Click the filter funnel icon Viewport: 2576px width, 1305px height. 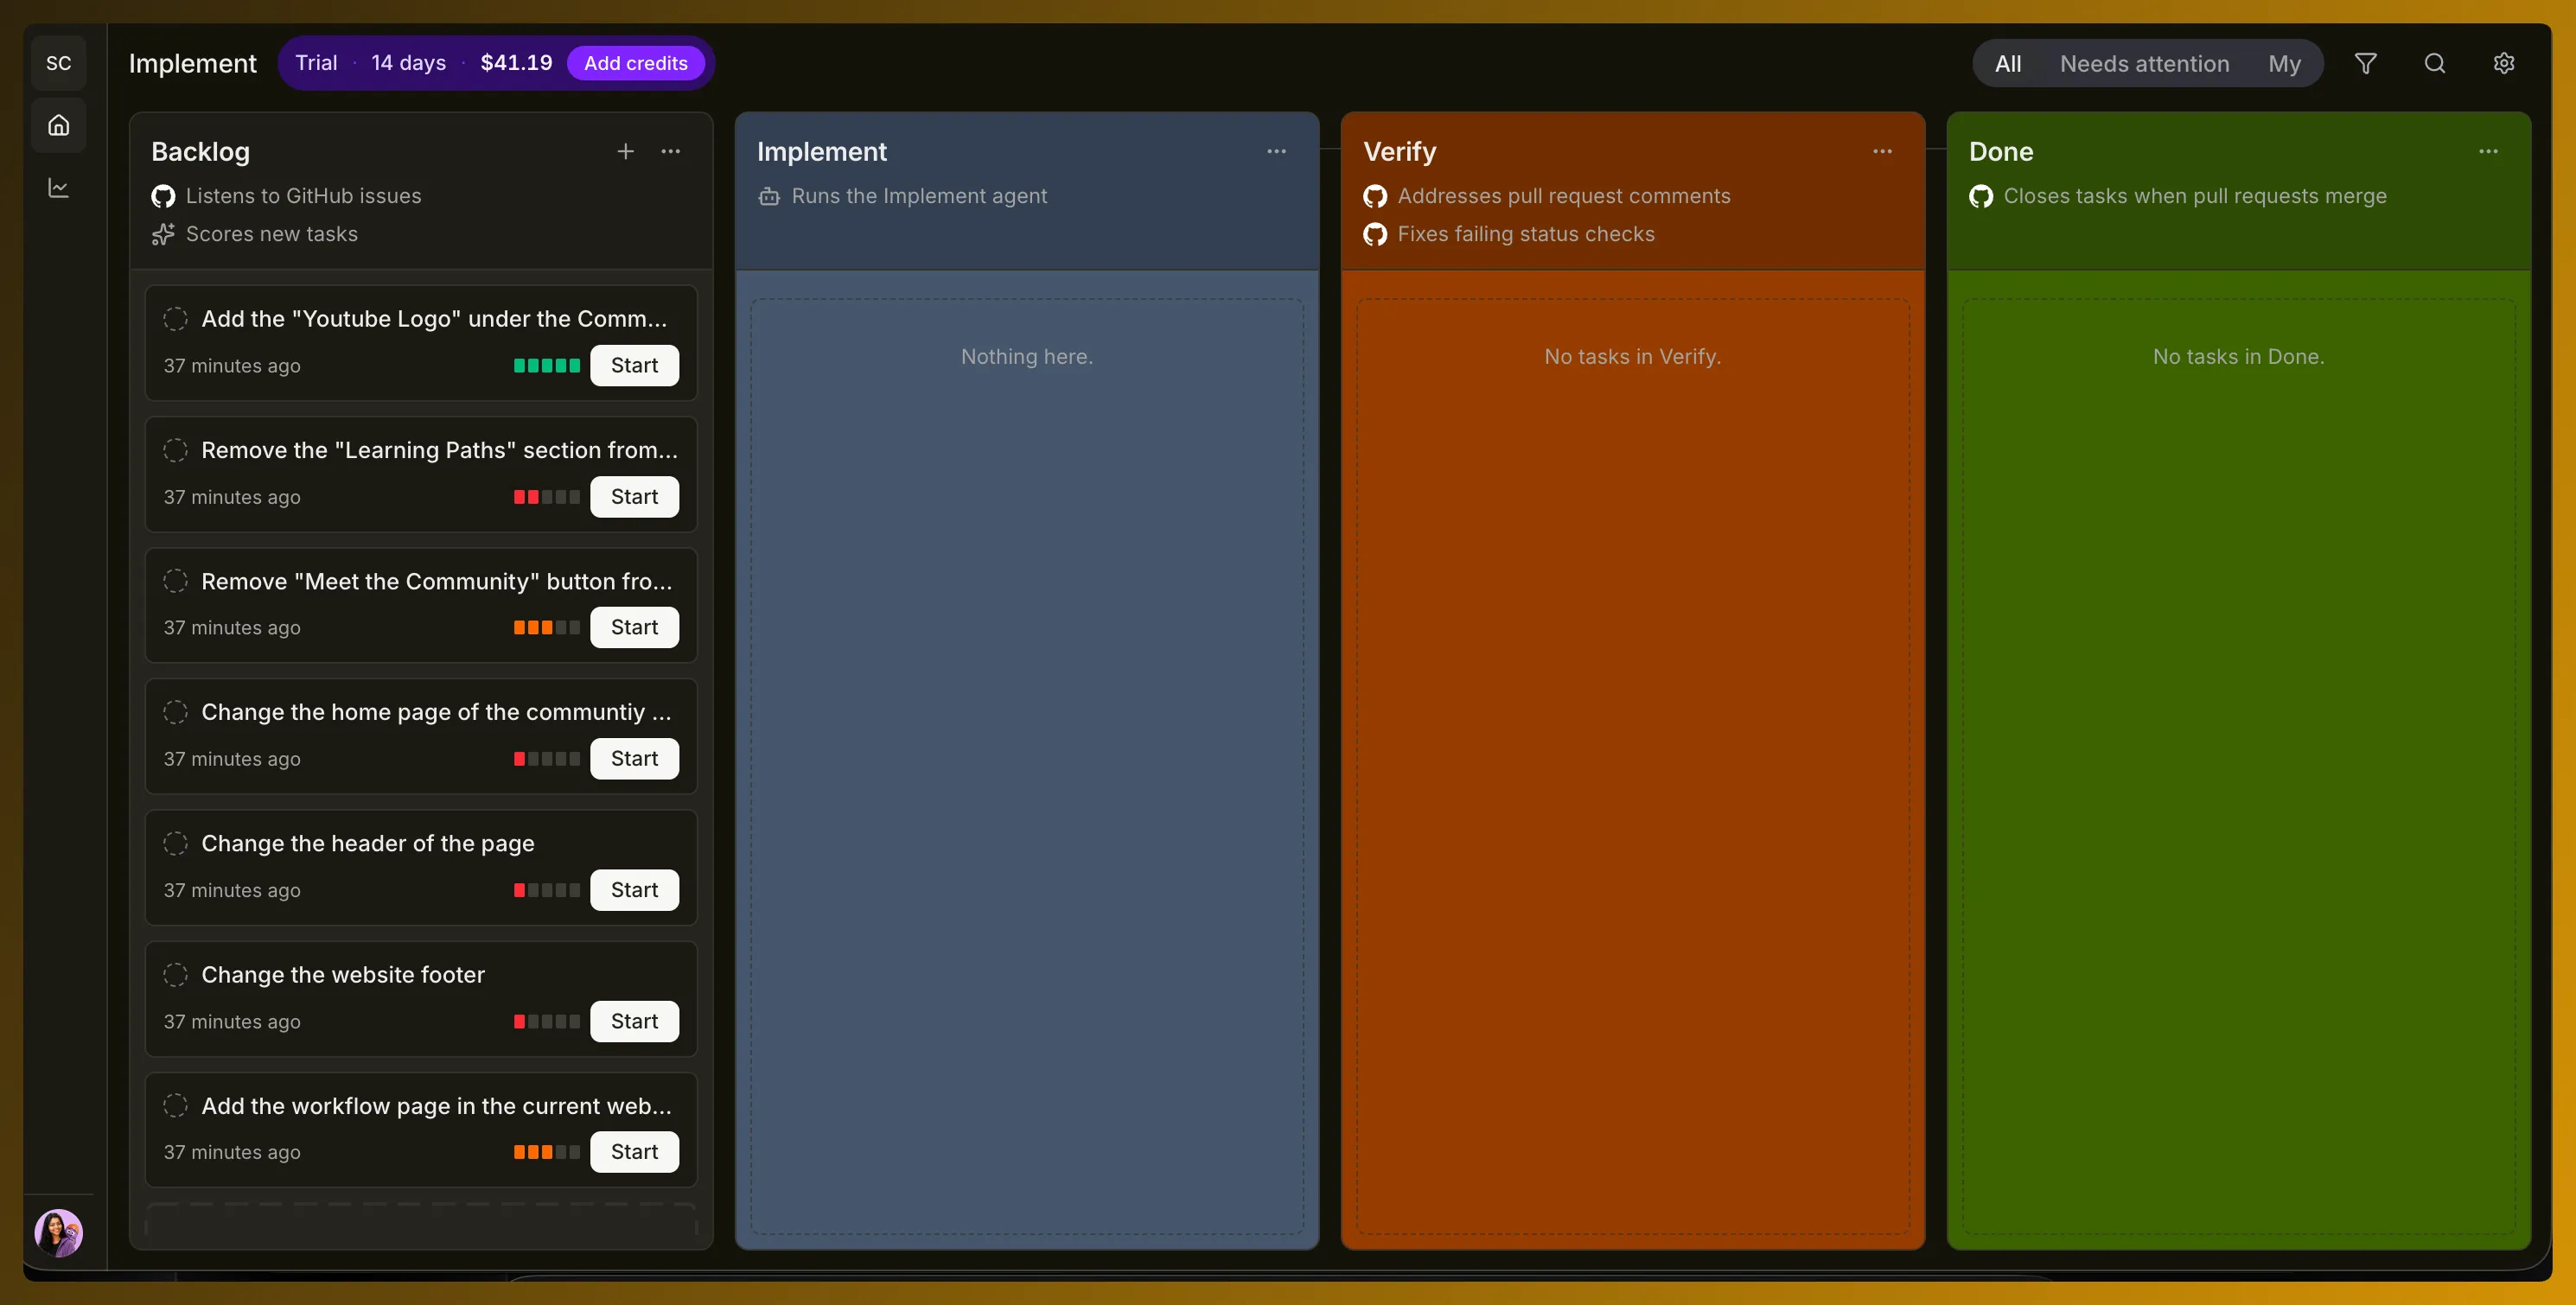(2365, 63)
